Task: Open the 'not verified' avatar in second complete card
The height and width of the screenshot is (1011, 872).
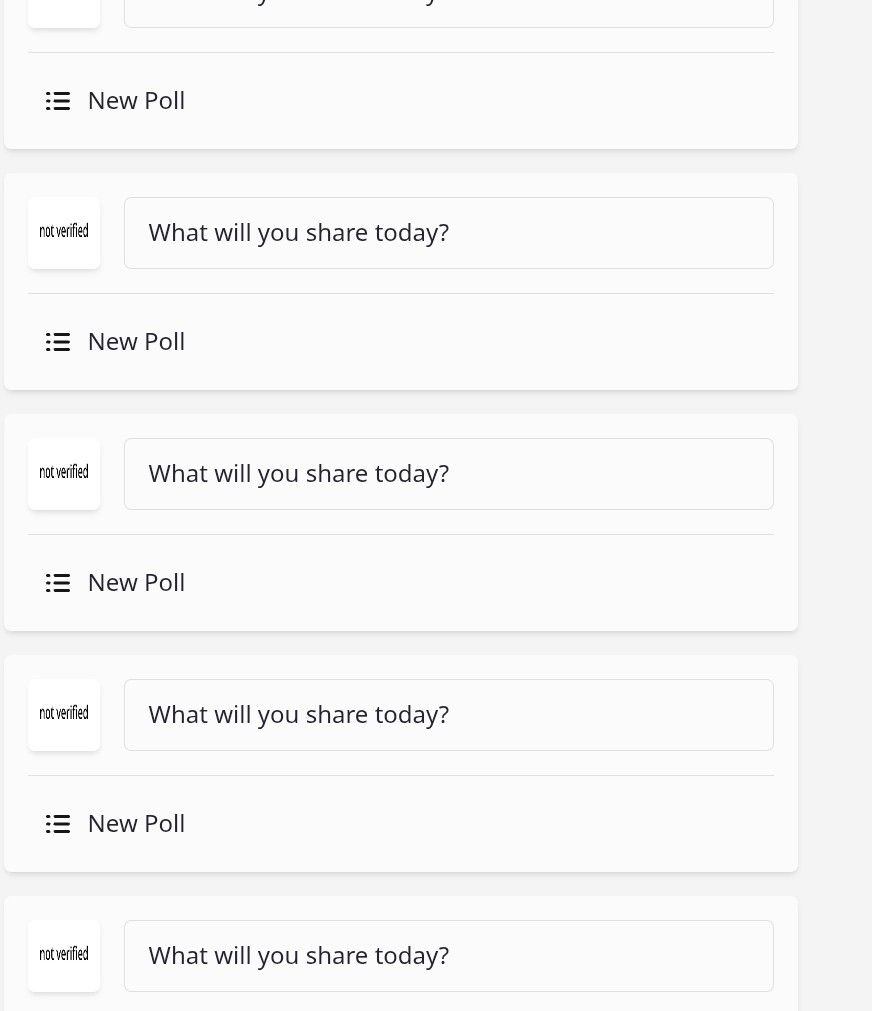Action: (64, 474)
